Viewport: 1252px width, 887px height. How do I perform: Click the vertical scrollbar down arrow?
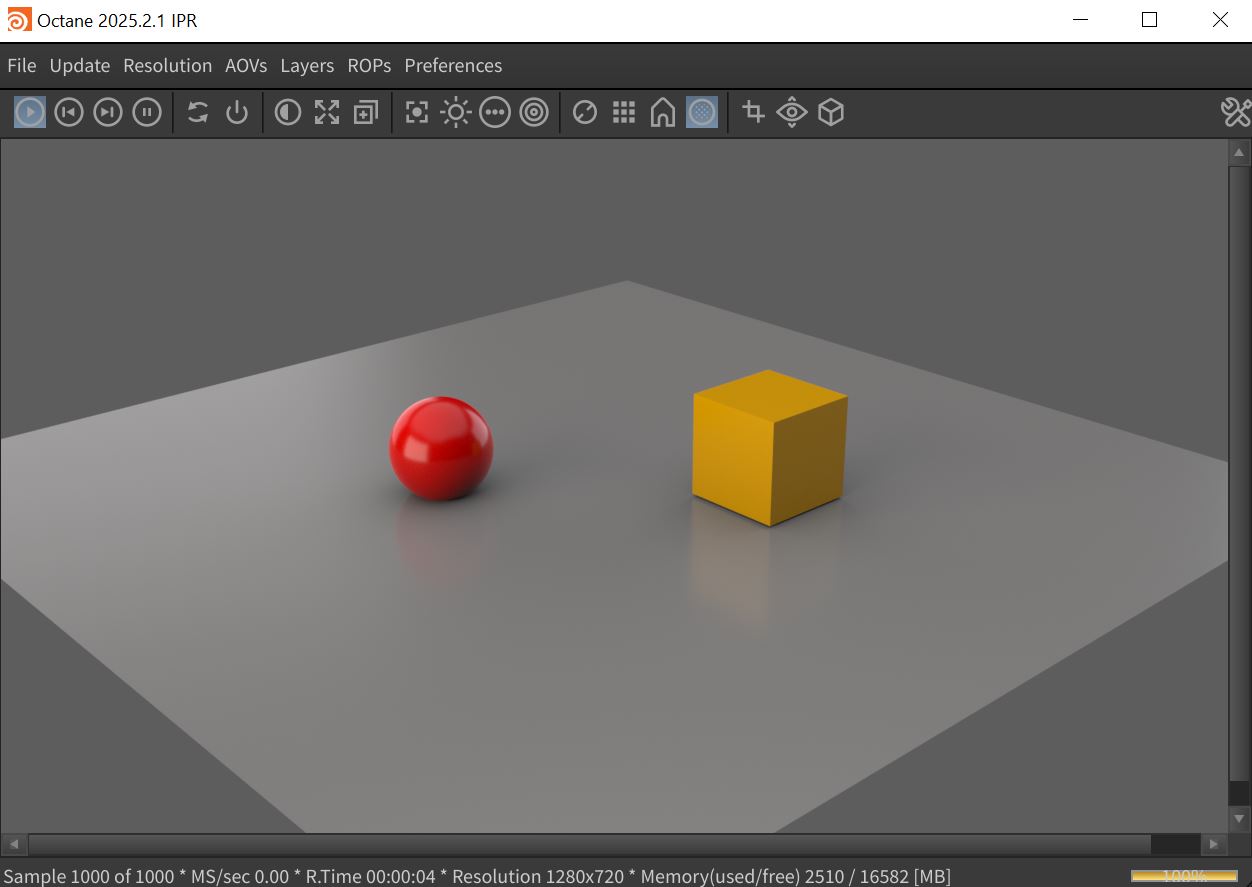[1239, 819]
